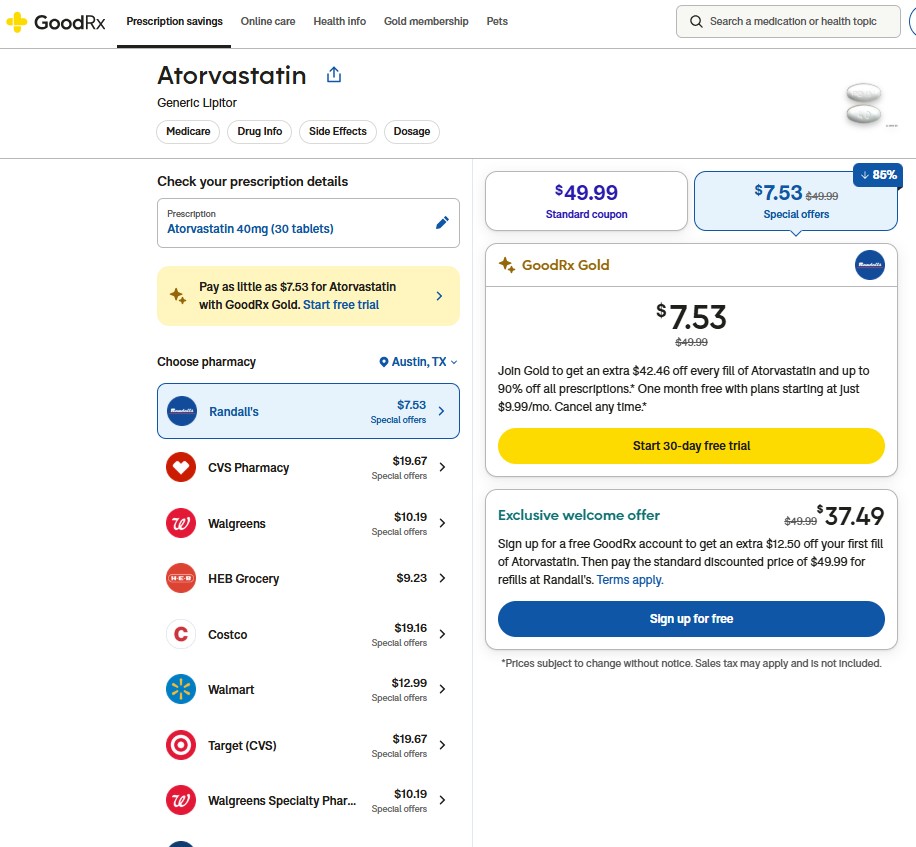Image resolution: width=916 pixels, height=847 pixels.
Task: Open the prescription edit pencil icon
Action: point(442,222)
